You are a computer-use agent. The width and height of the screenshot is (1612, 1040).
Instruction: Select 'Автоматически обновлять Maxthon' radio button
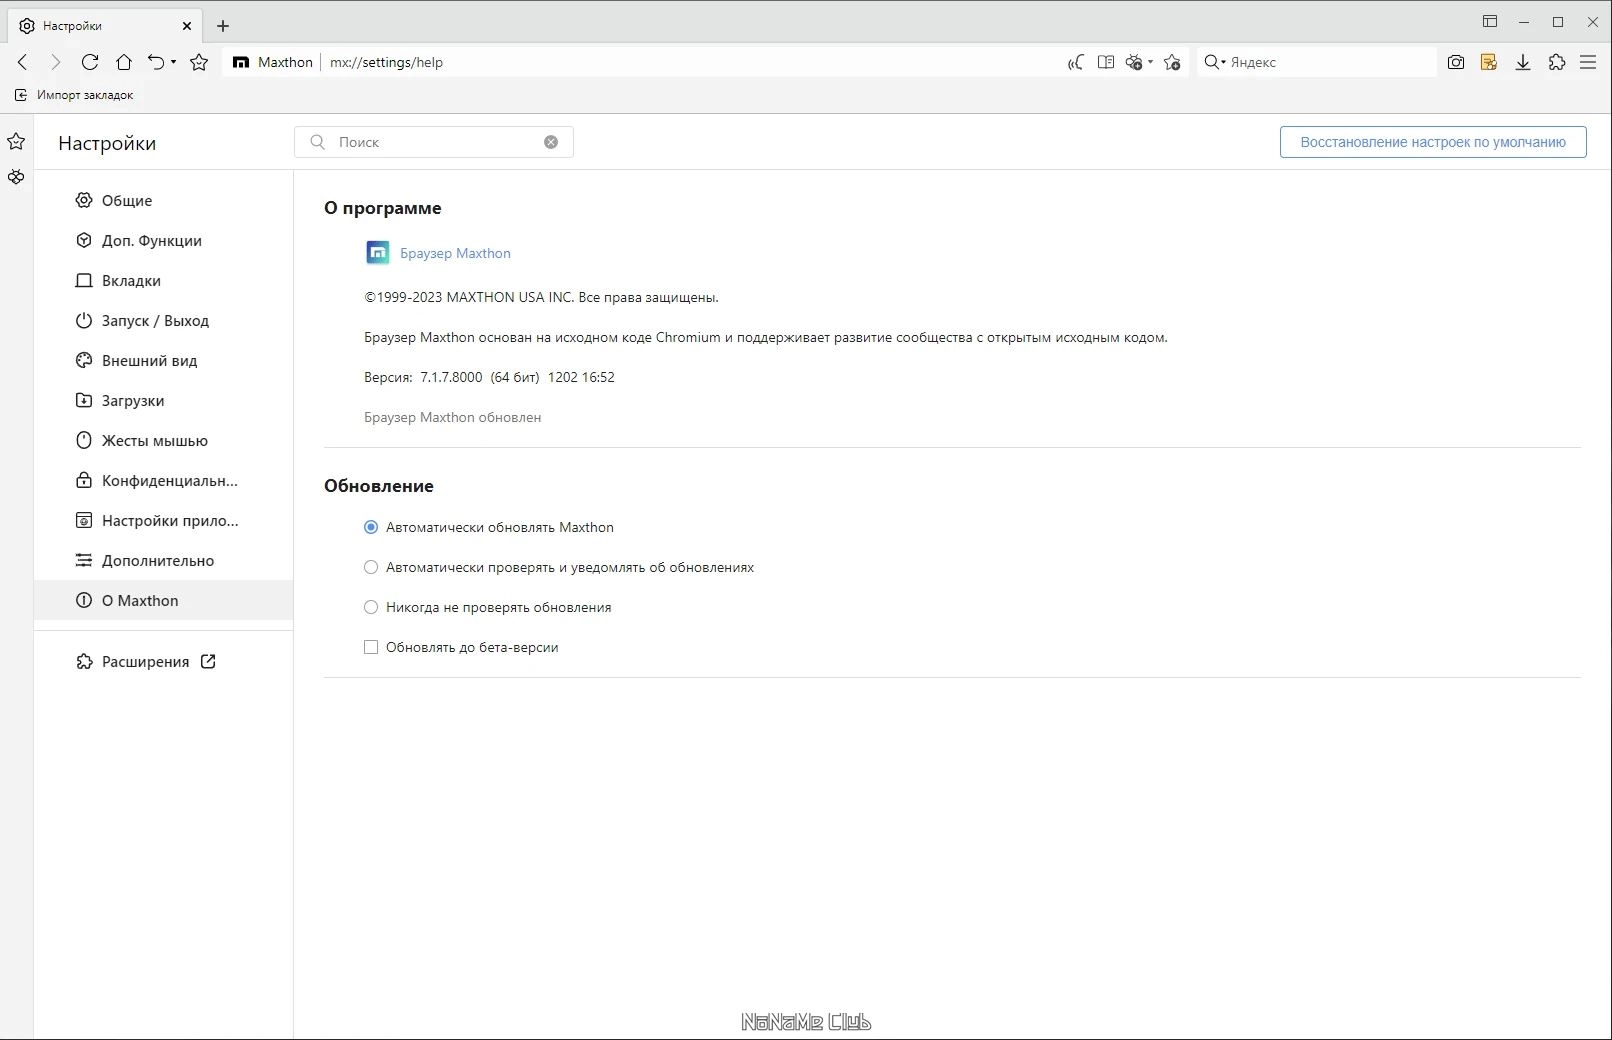point(371,527)
